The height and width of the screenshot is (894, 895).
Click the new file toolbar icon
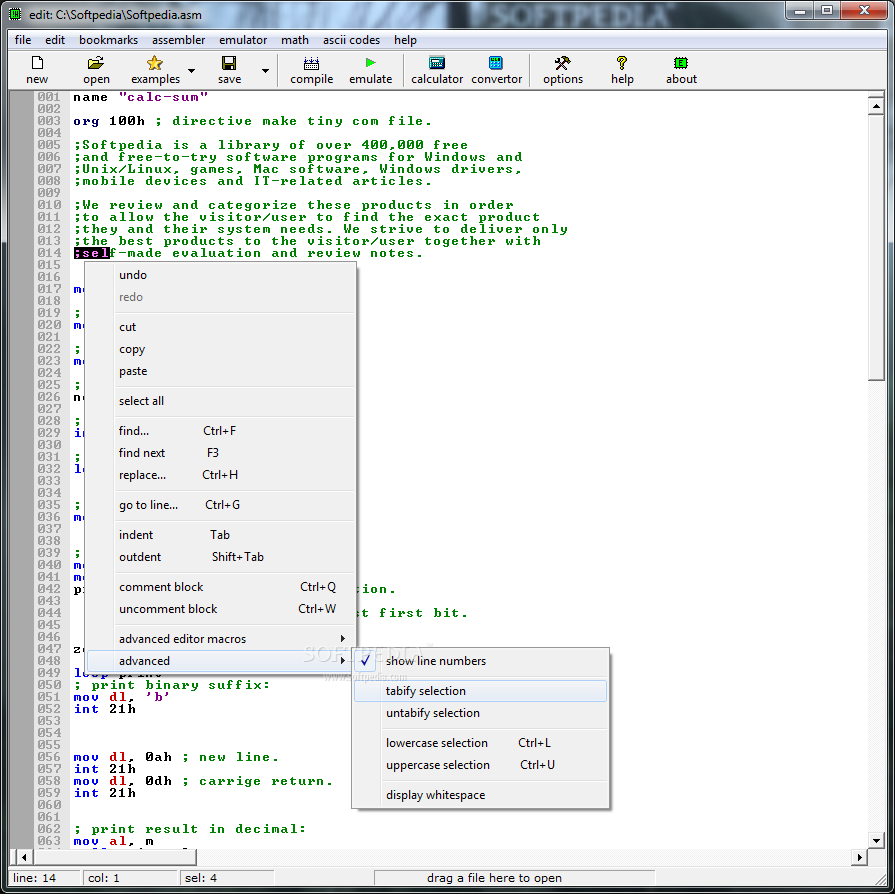click(37, 63)
